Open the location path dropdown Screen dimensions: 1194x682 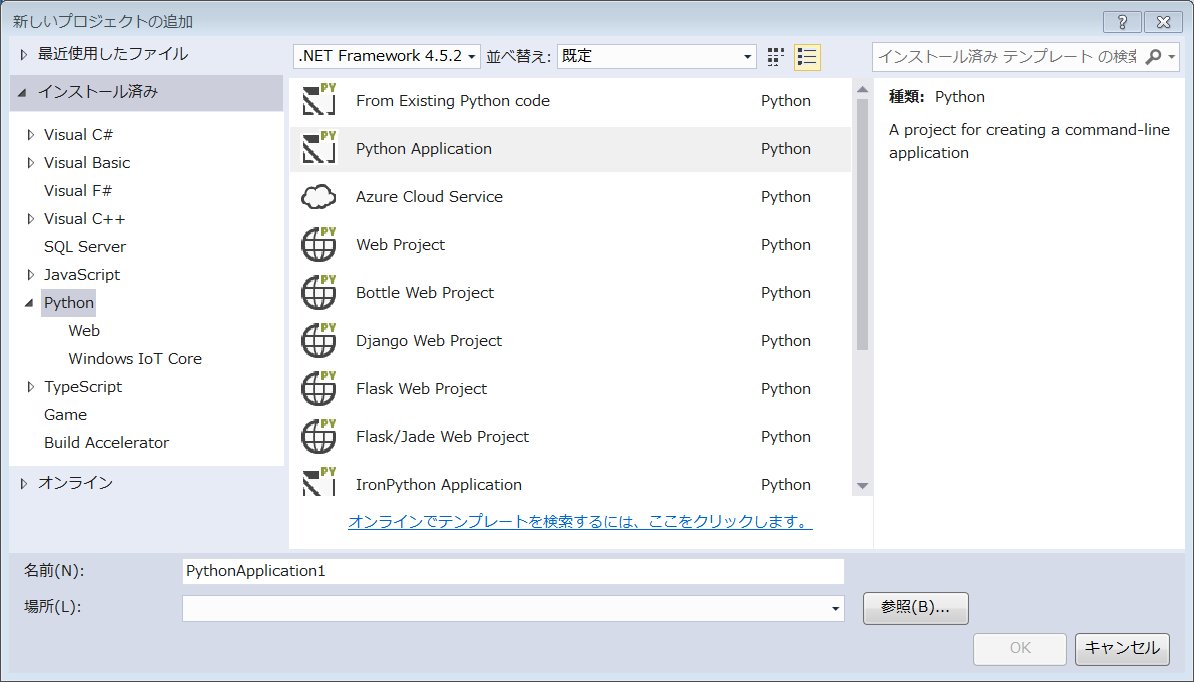pyautogui.click(x=834, y=608)
